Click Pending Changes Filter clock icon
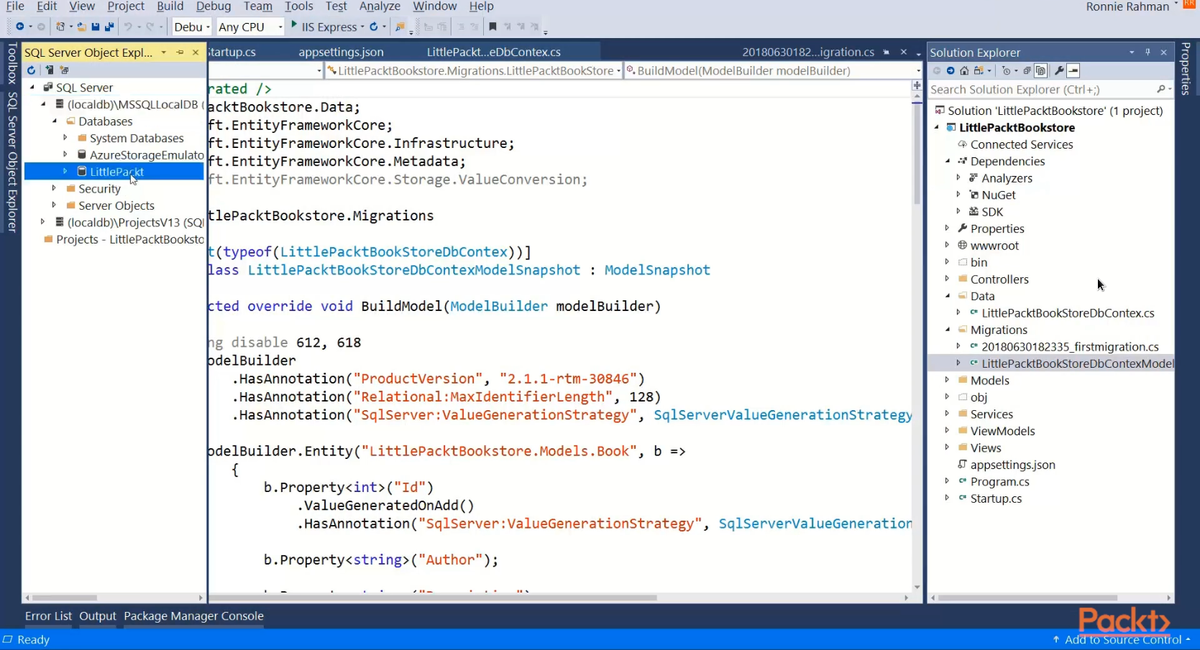The width and height of the screenshot is (1200, 650). (x=1006, y=71)
